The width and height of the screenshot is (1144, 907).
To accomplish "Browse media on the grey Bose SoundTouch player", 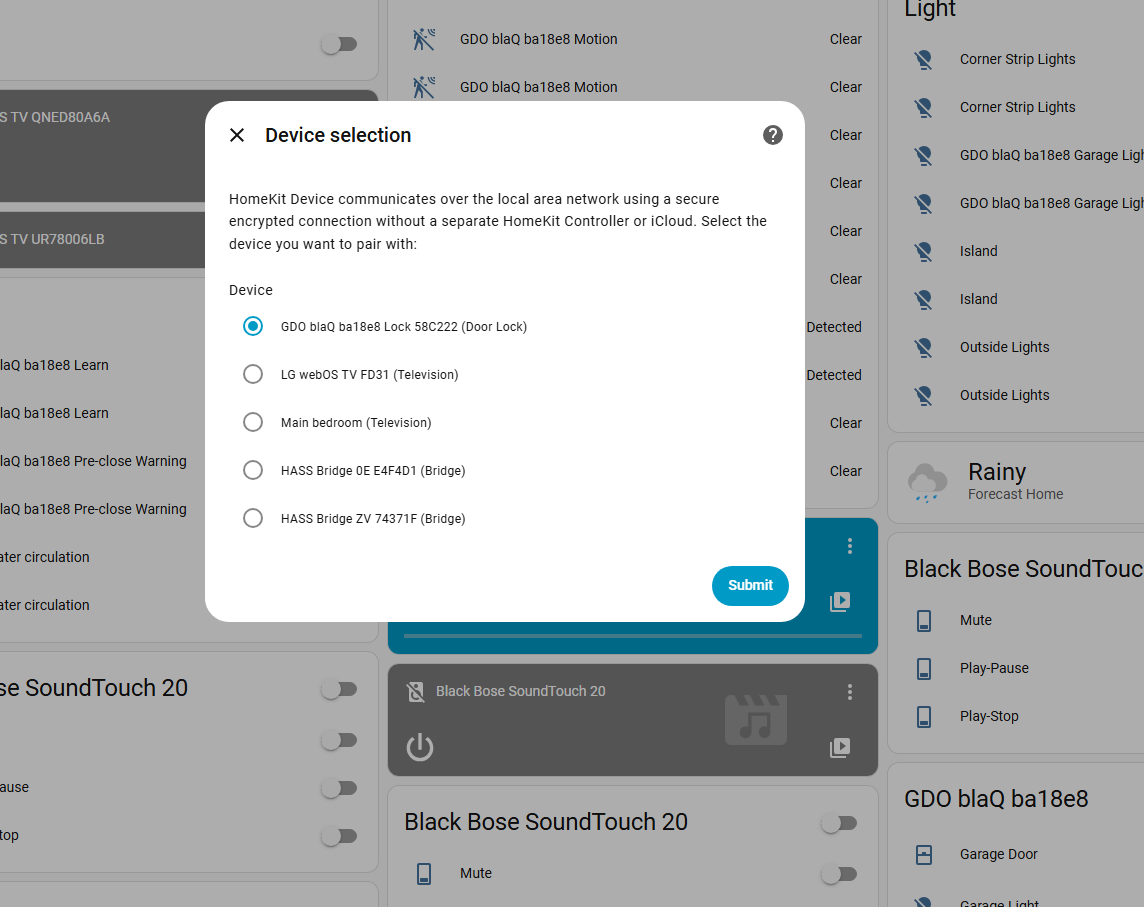I will (x=840, y=747).
